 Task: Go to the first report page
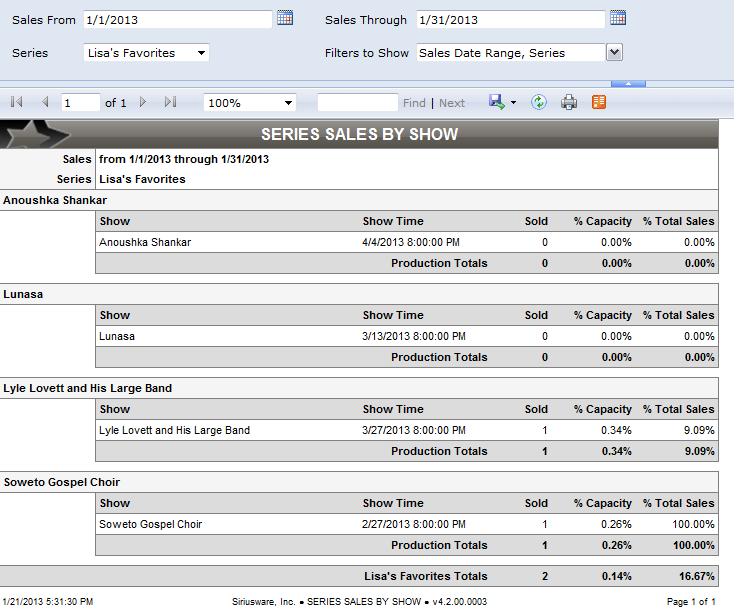[16, 102]
